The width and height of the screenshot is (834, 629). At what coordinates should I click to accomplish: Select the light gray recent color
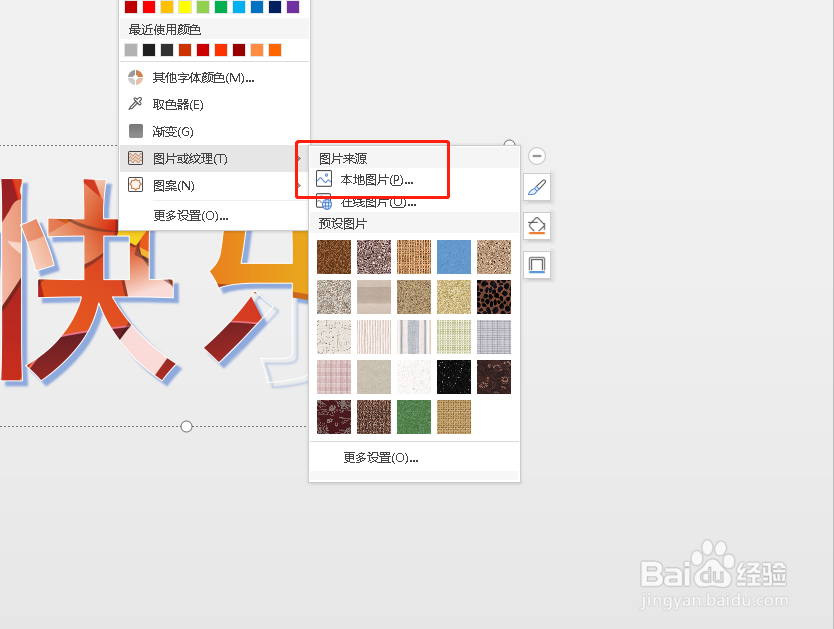131,50
